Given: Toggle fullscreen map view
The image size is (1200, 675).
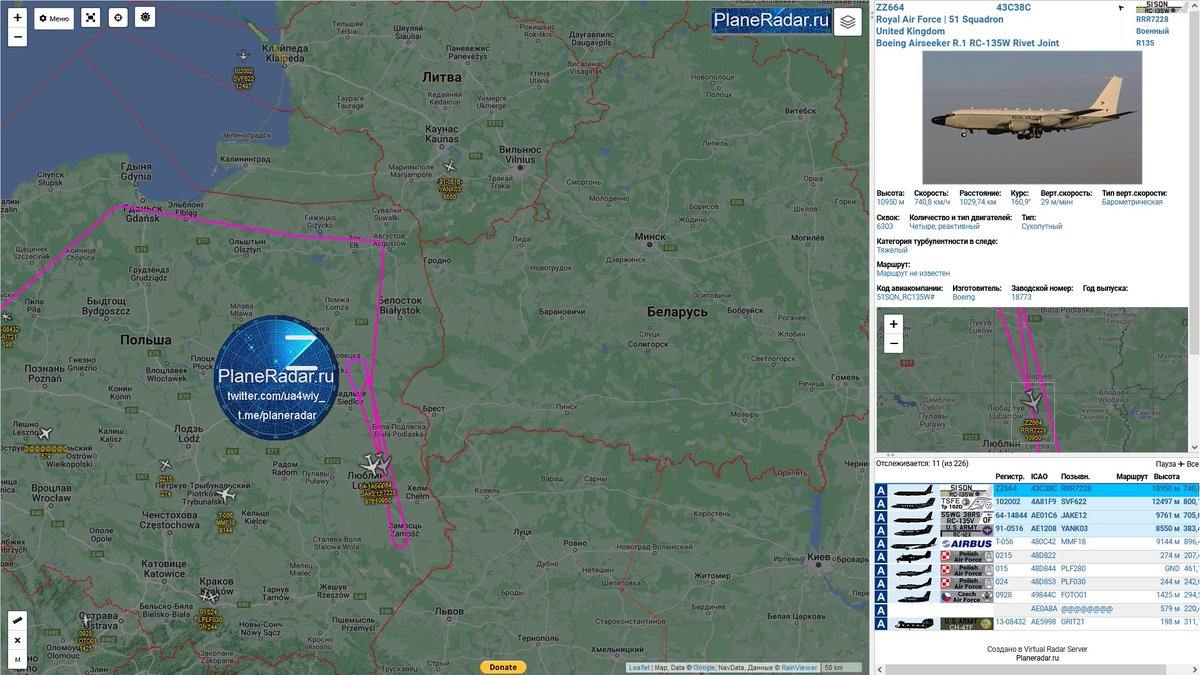Looking at the screenshot, I should (90, 18).
